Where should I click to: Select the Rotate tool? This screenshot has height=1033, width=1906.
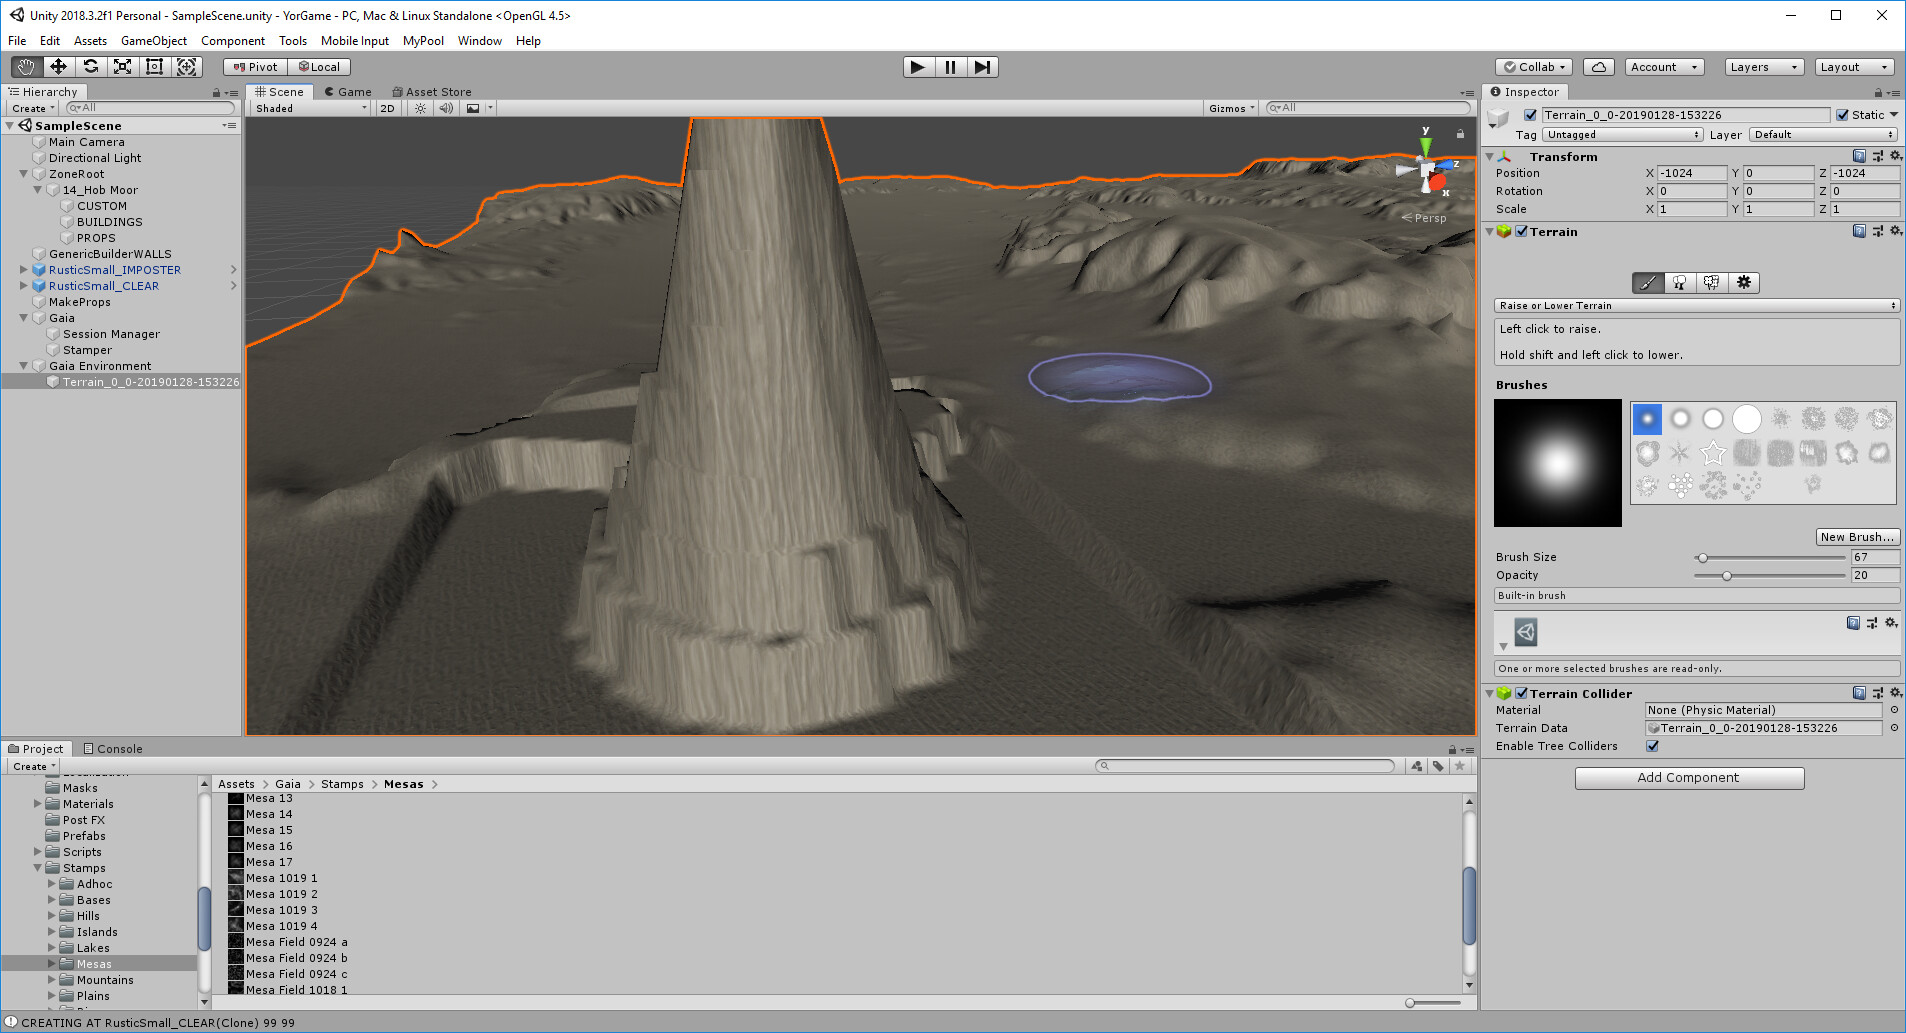coord(91,67)
